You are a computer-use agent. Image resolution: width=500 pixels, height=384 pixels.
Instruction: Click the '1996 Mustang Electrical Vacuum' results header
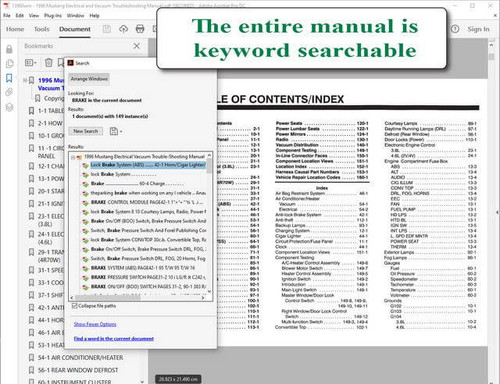pos(144,157)
